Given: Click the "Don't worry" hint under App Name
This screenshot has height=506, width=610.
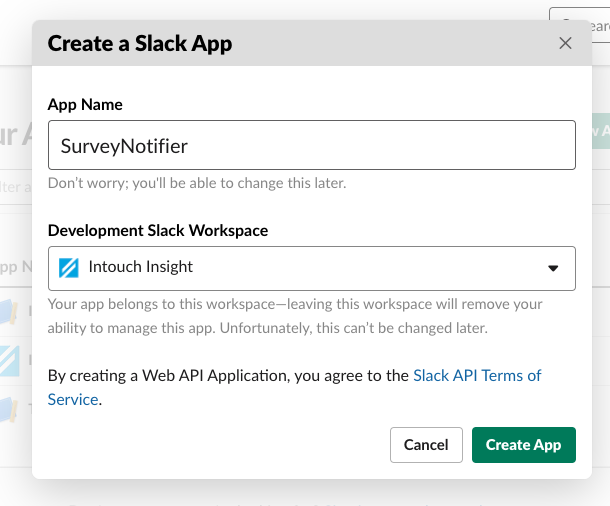Looking at the screenshot, I should tap(197, 183).
